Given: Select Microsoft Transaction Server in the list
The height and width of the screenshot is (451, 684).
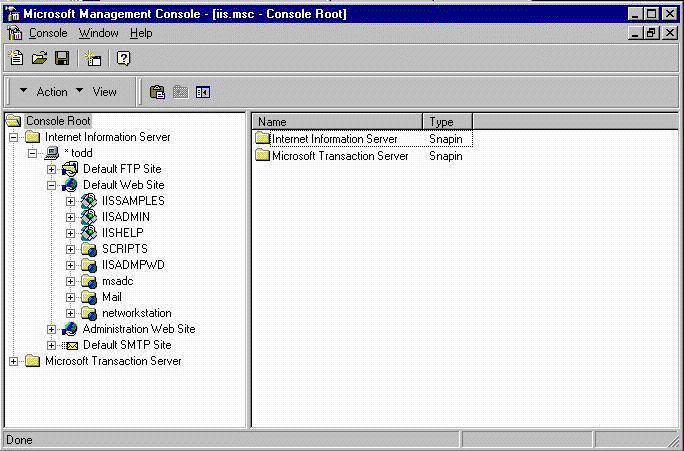Looking at the screenshot, I should click(340, 156).
